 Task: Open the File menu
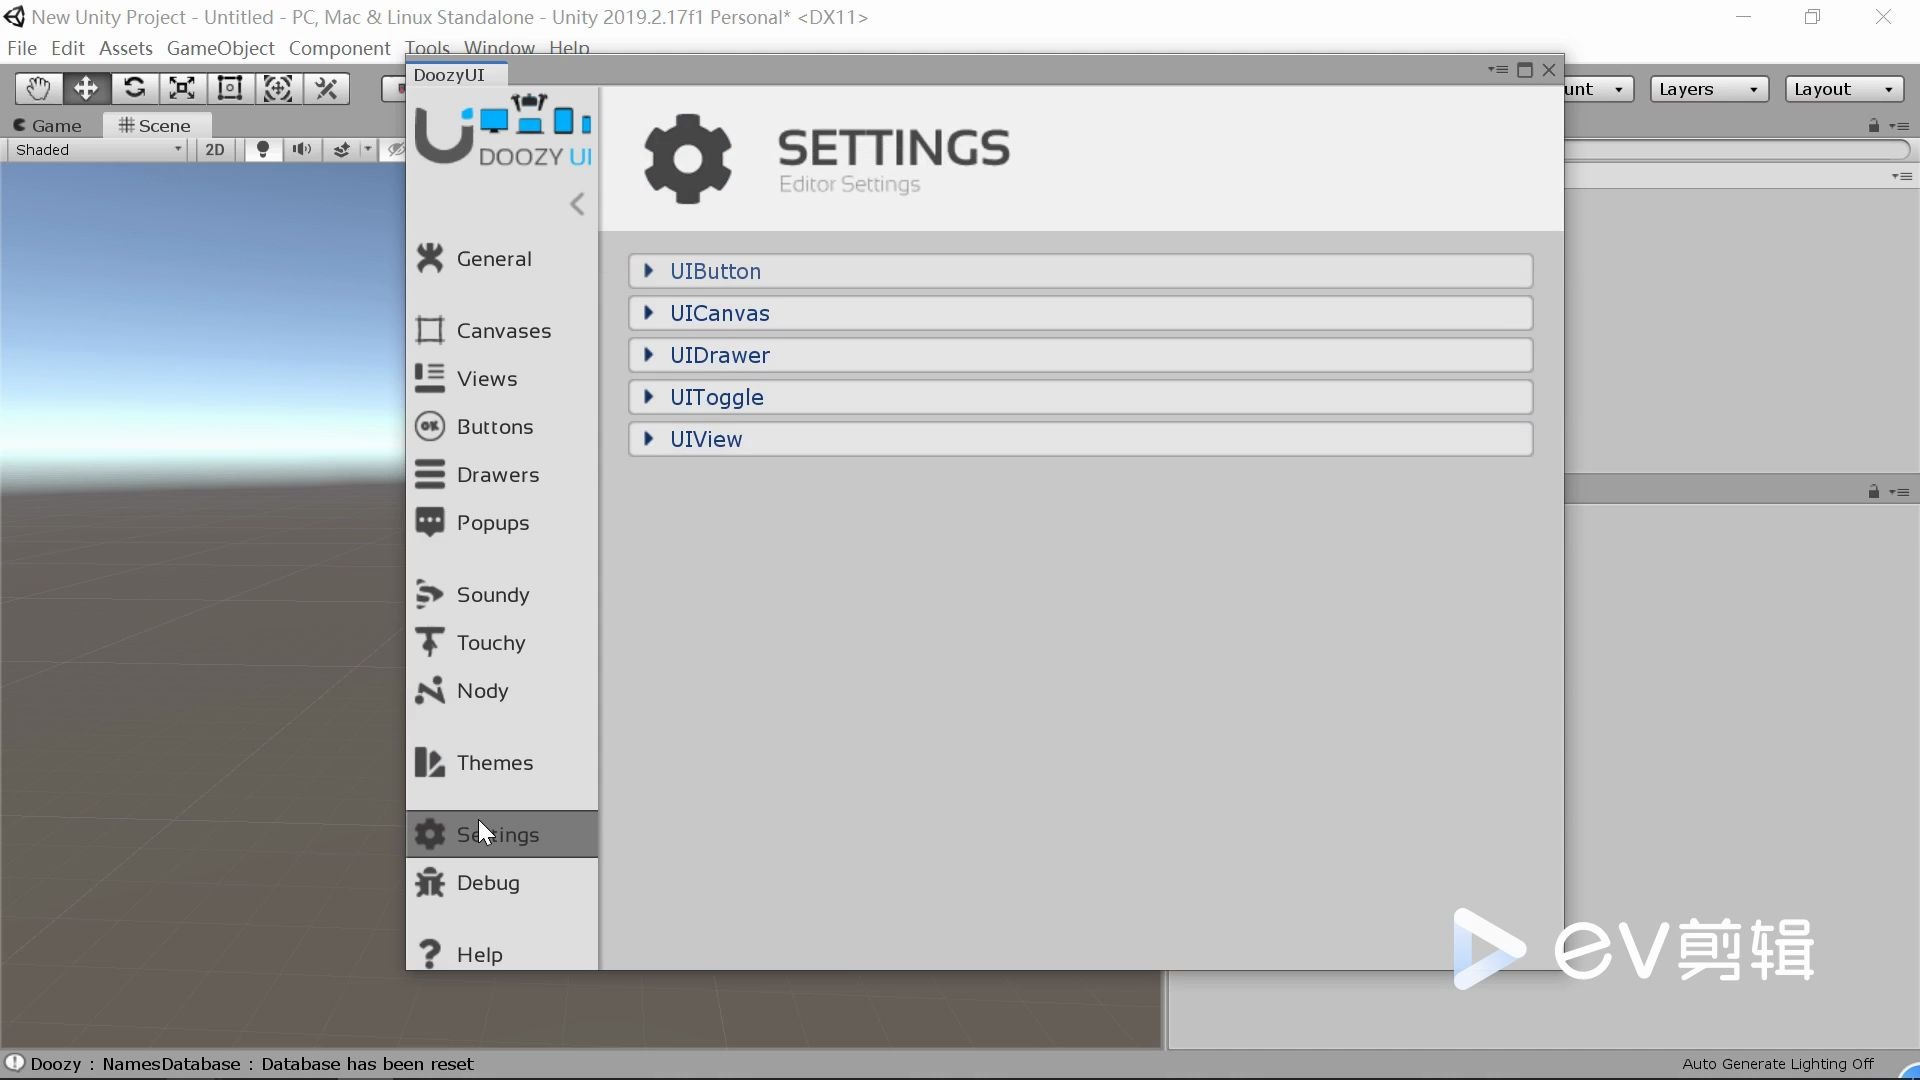tap(21, 48)
